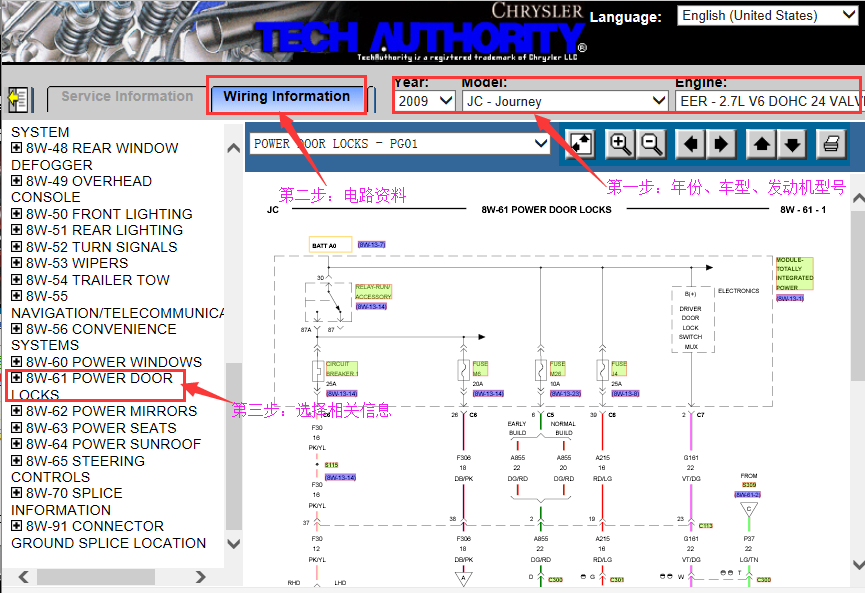
Task: Expand 8W-63 POWER SEATS node
Action: click(x=17, y=428)
